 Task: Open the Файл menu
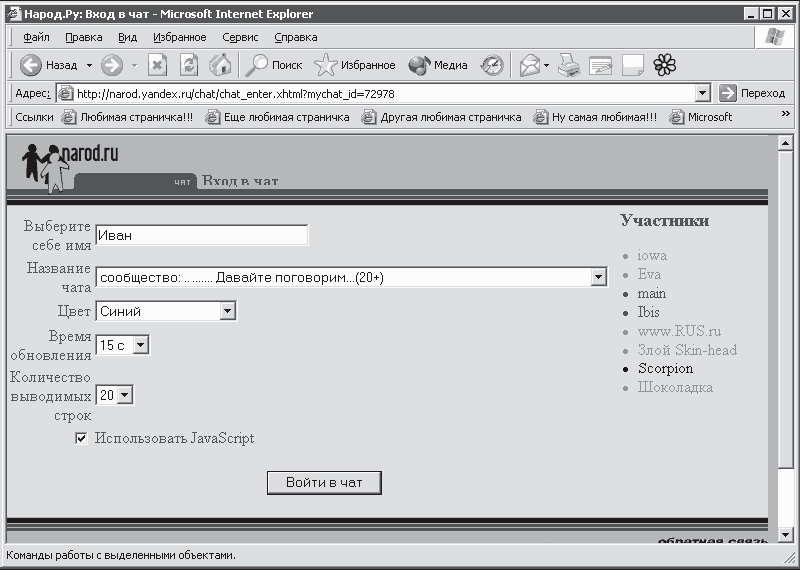pos(36,37)
